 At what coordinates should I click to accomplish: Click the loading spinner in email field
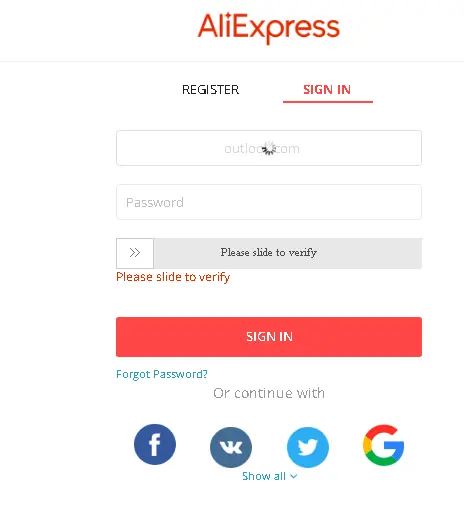(269, 148)
